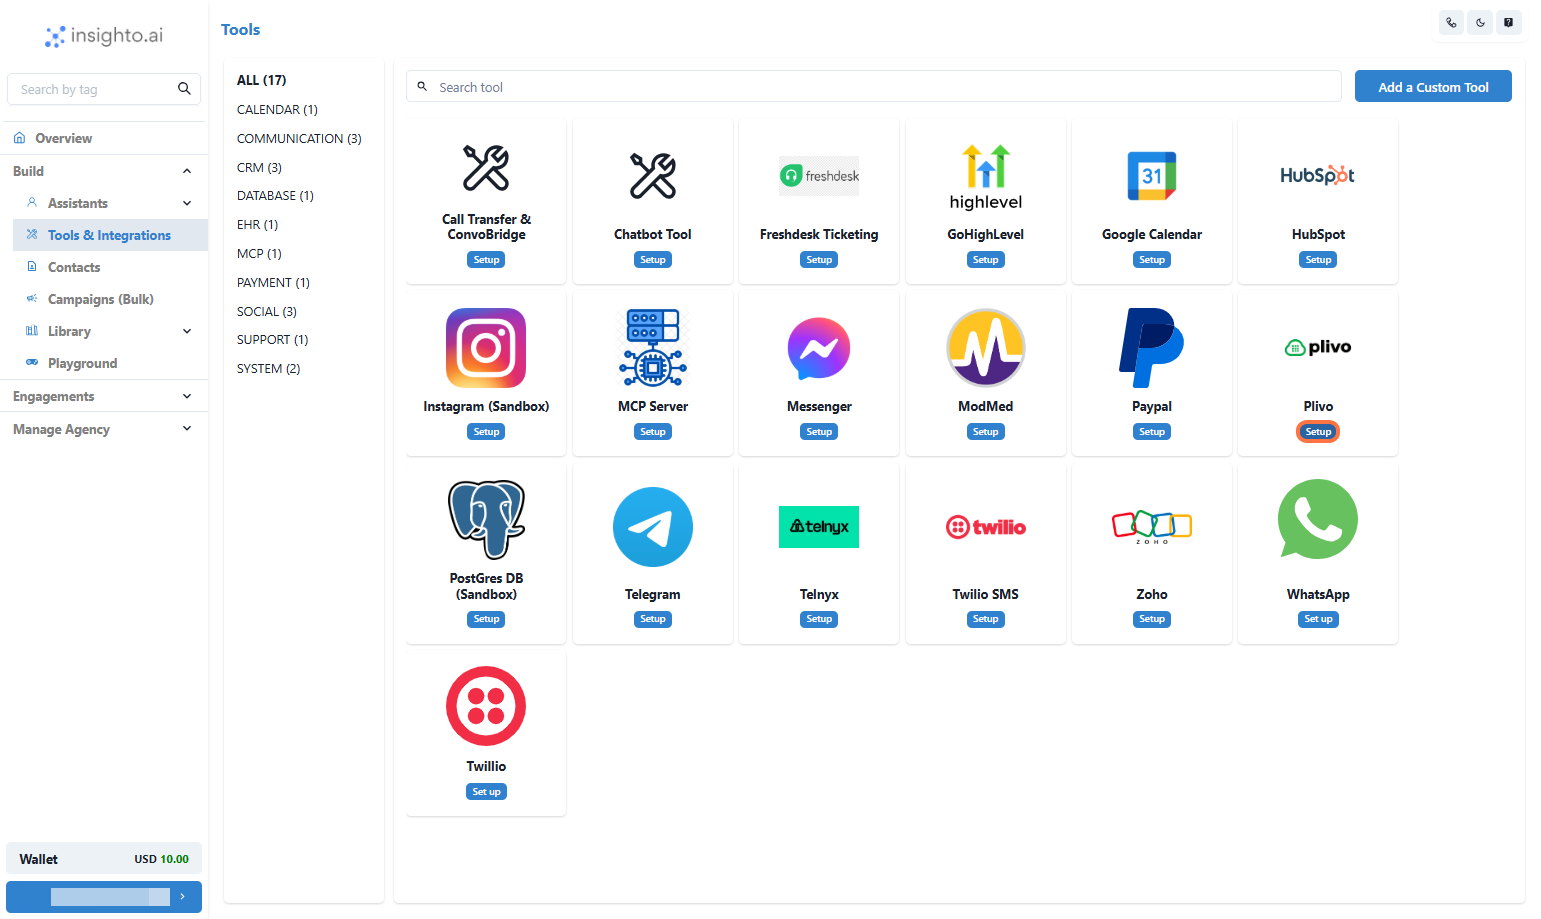
Task: Click the Chatbot Tool wrench icon
Action: click(x=653, y=176)
